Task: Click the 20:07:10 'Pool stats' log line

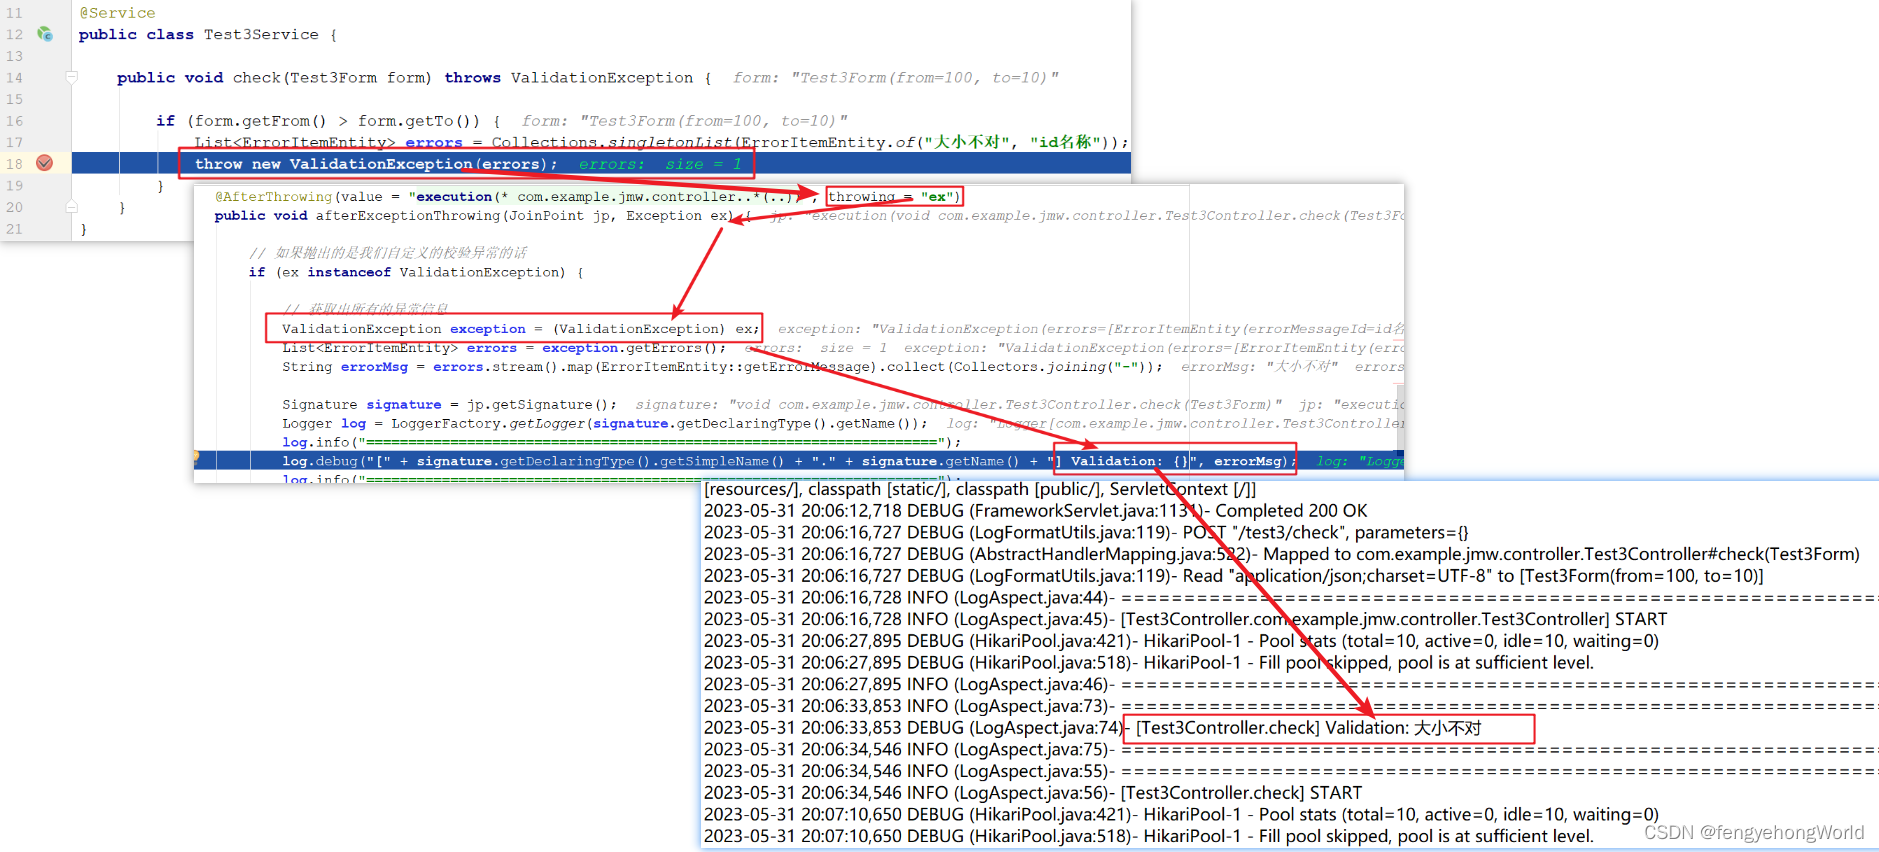Action: point(1181,815)
